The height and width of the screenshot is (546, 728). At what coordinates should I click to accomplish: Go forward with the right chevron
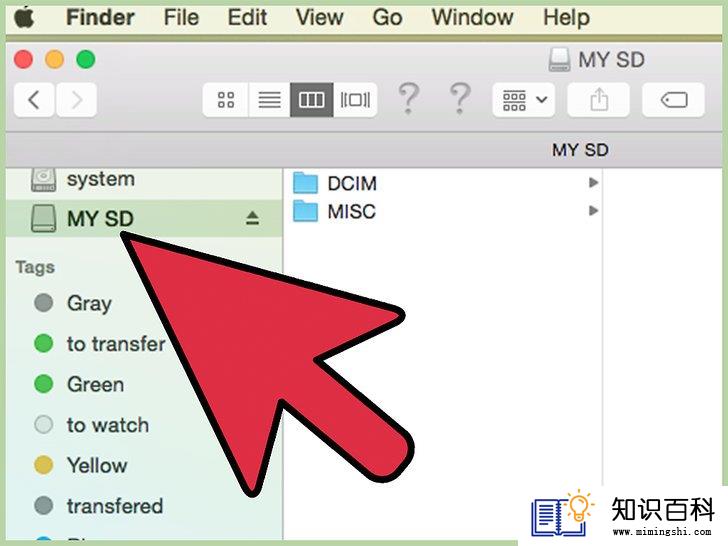(x=77, y=99)
